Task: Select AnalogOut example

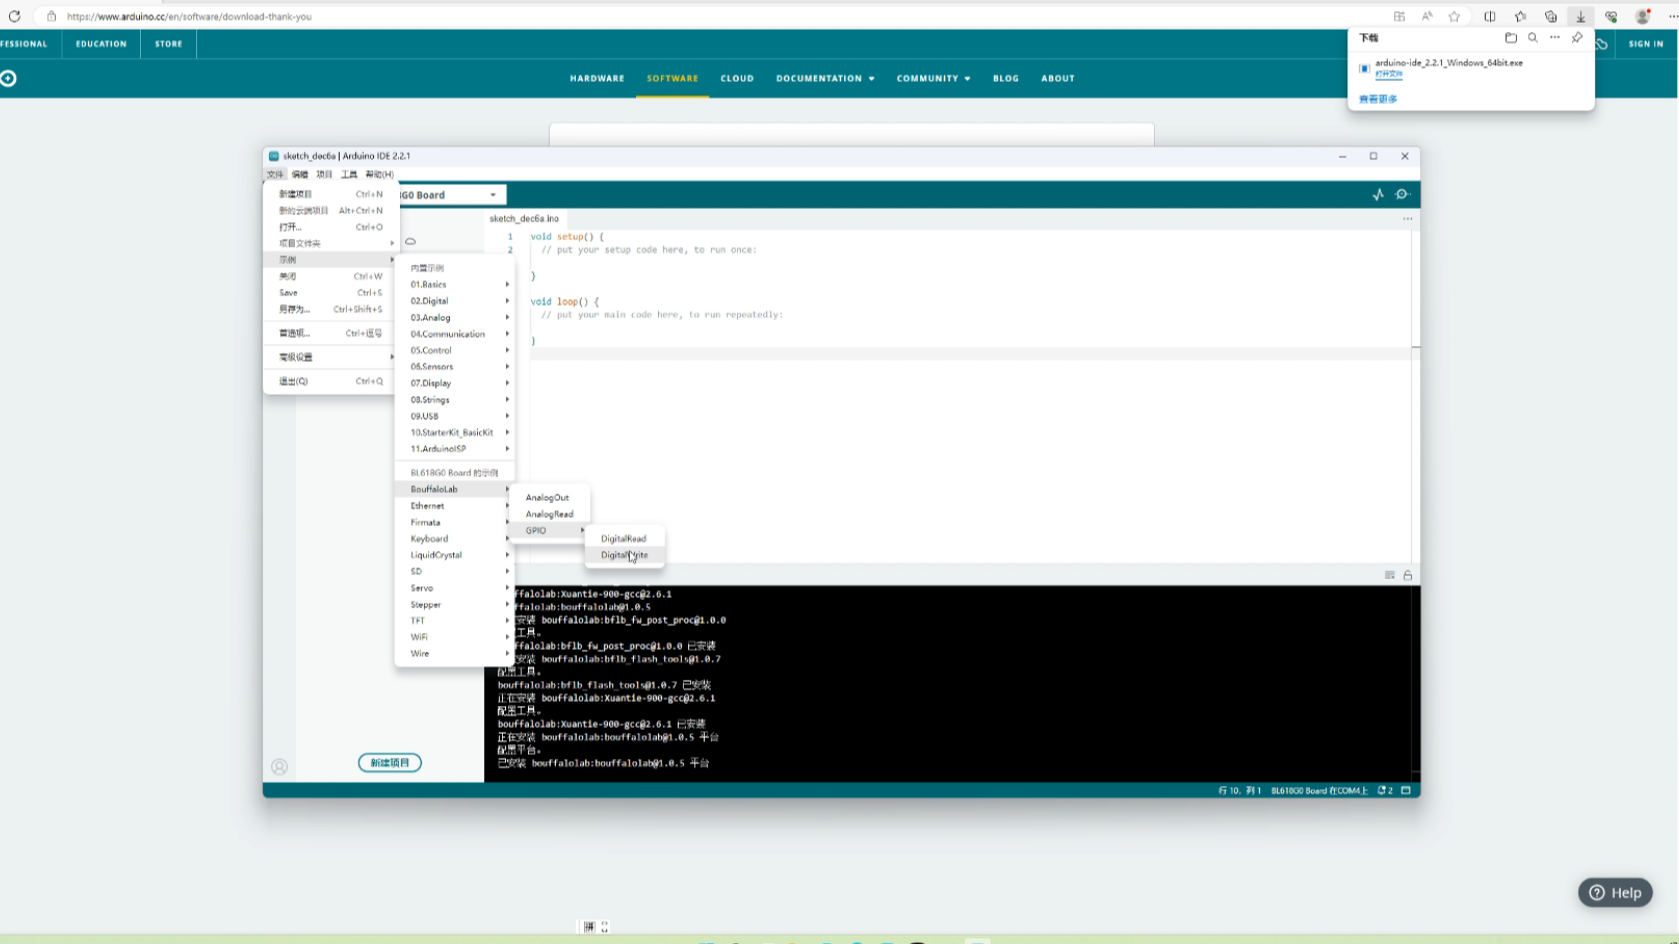Action: (548, 498)
